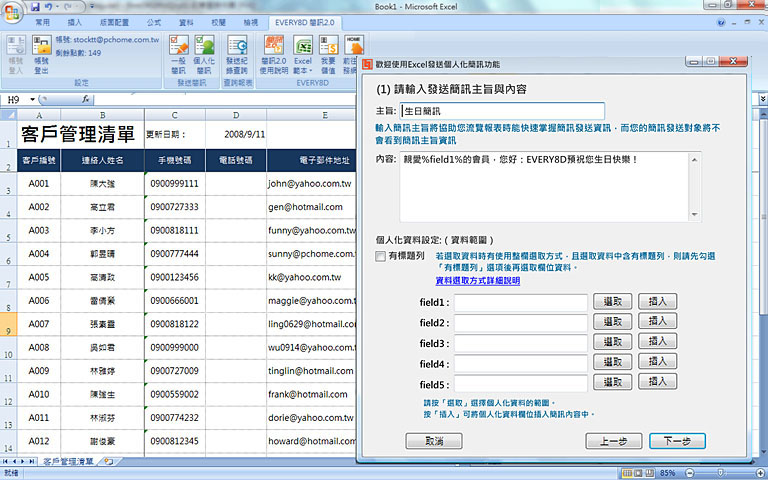Go to last sheet navigation arrow
768x480 pixels.
31,461
